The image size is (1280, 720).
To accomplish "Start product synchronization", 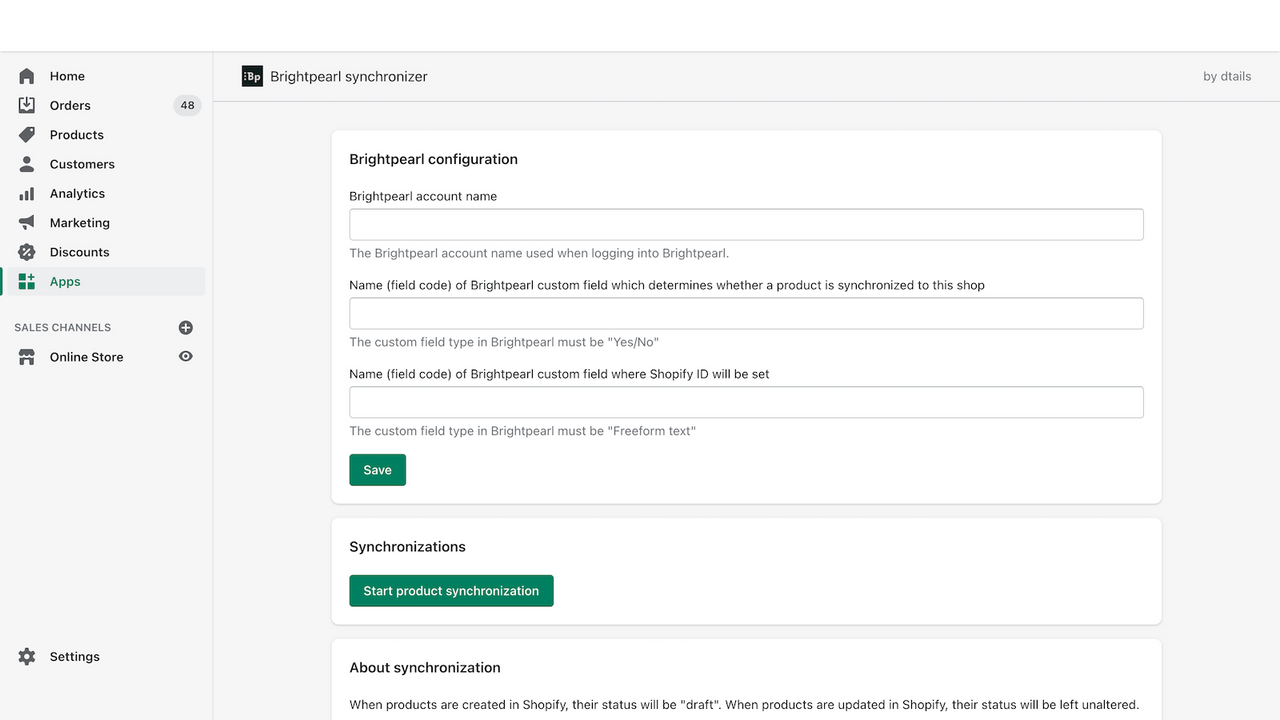I will click(x=451, y=591).
